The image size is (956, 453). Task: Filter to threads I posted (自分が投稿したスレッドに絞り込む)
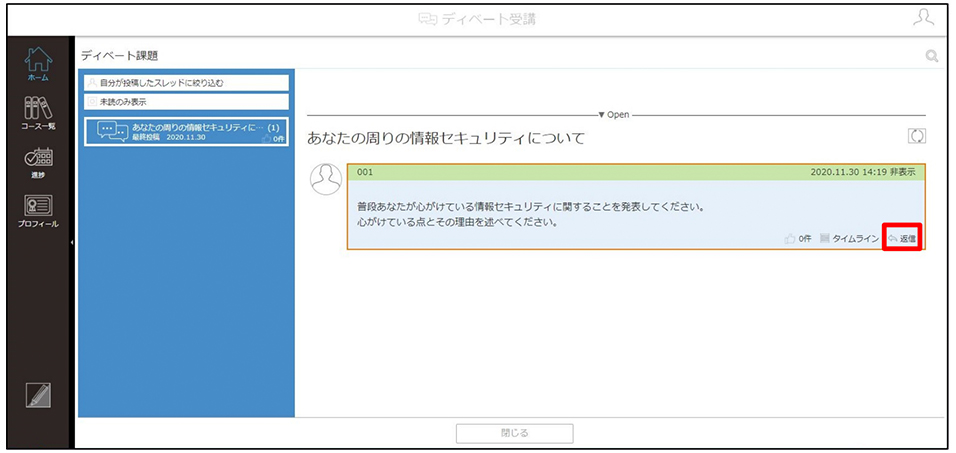click(x=187, y=83)
